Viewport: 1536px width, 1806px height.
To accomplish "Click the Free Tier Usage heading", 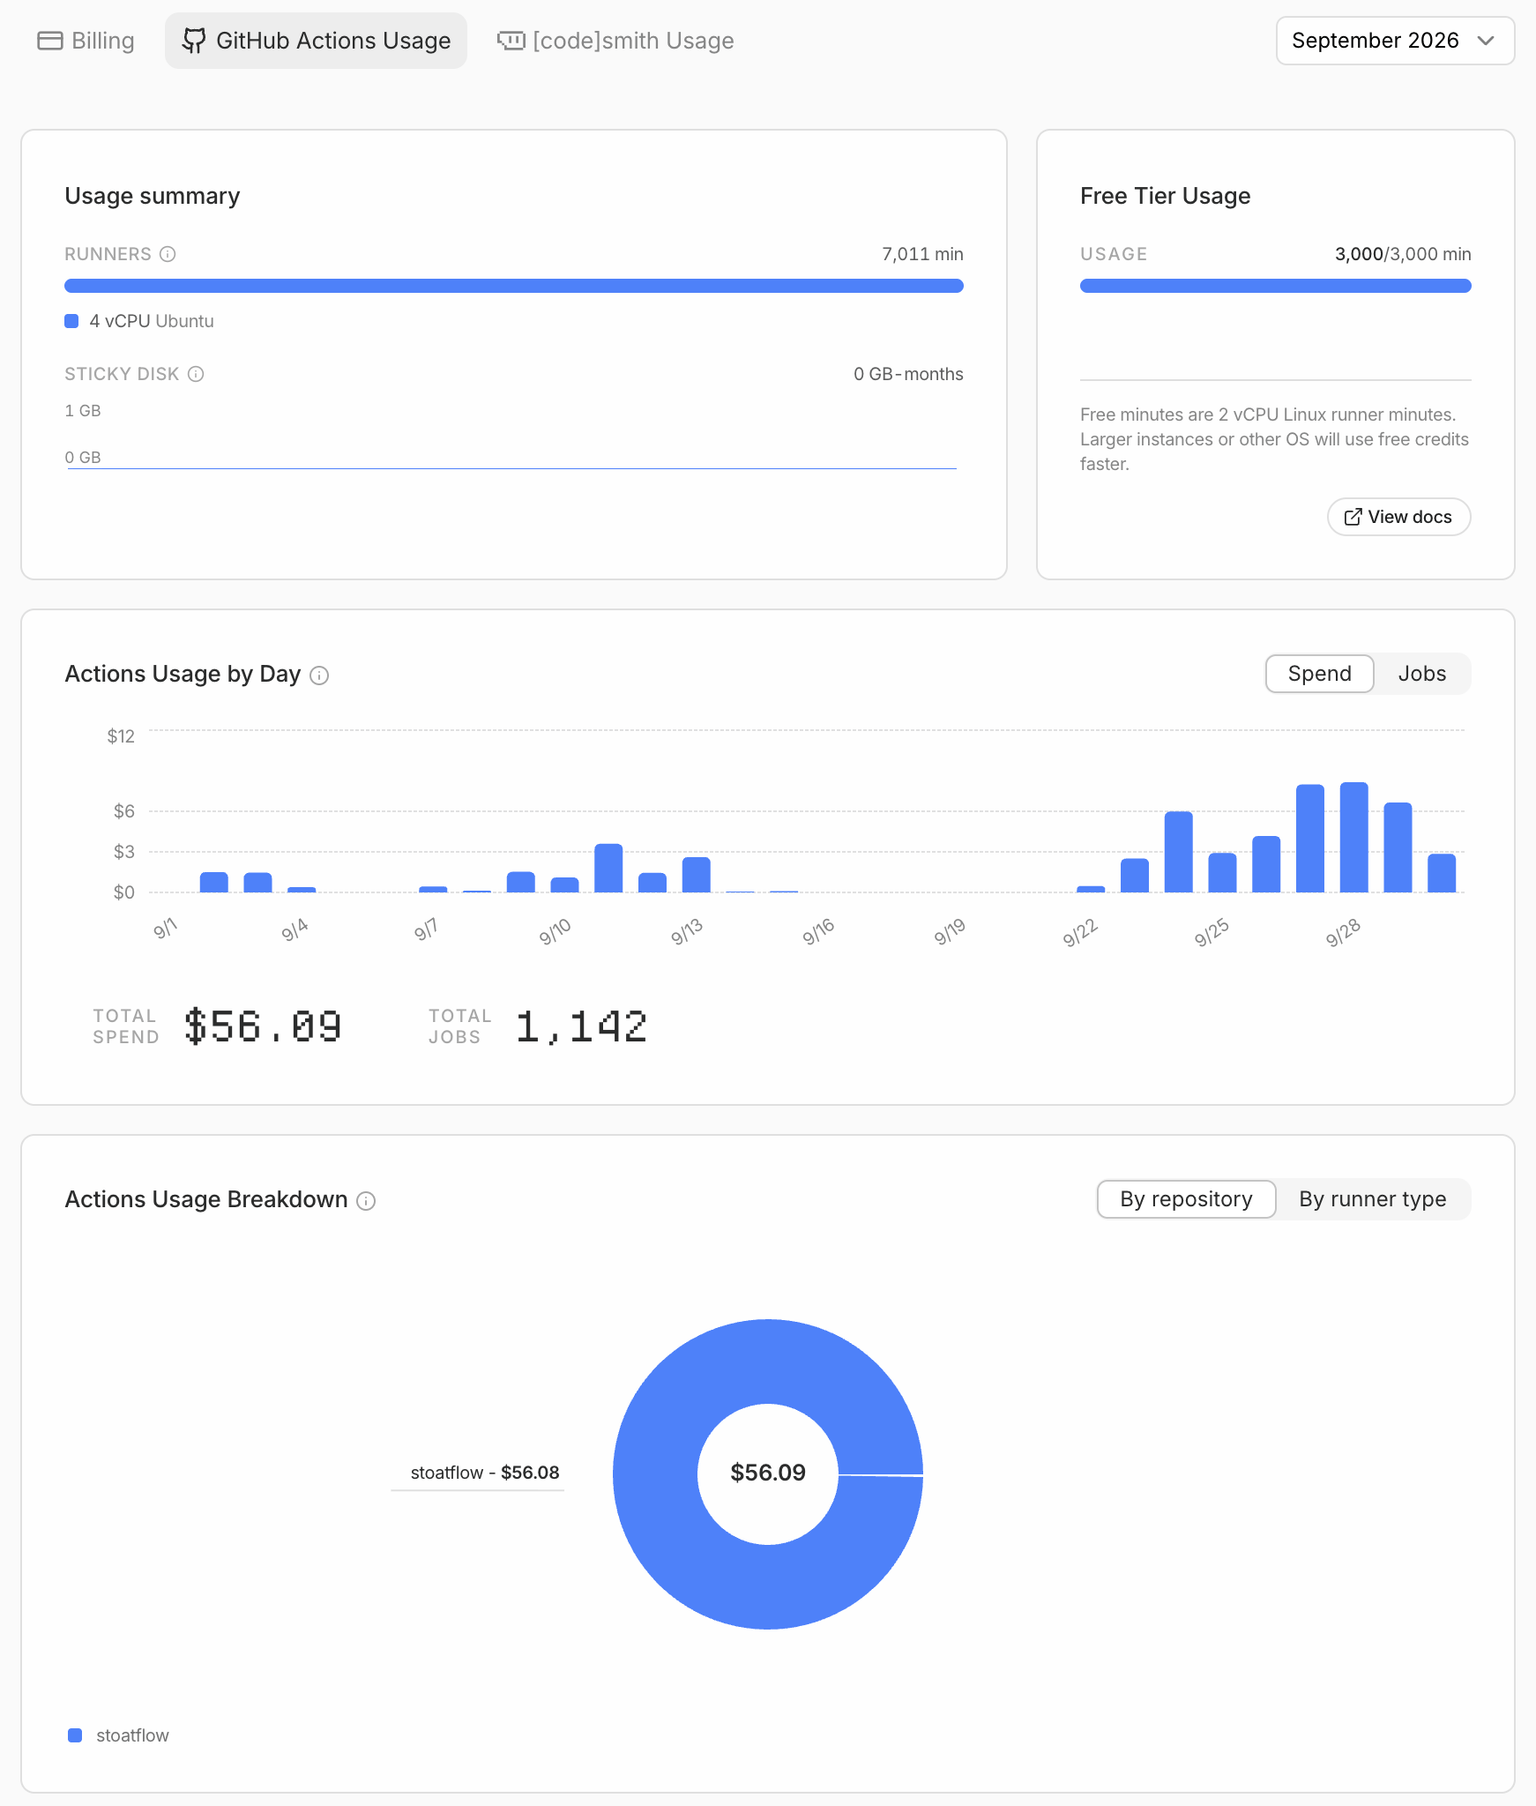I will click(x=1165, y=196).
